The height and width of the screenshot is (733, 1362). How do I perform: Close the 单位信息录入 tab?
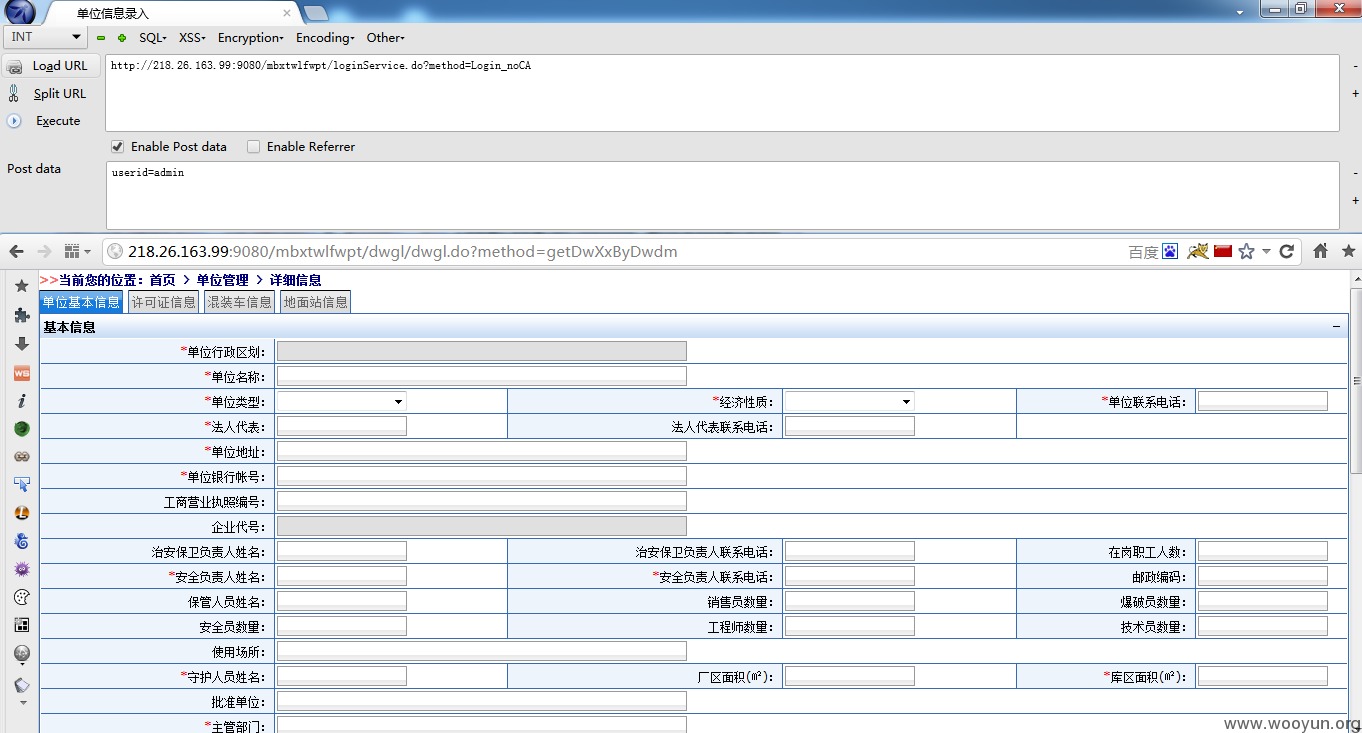[287, 13]
